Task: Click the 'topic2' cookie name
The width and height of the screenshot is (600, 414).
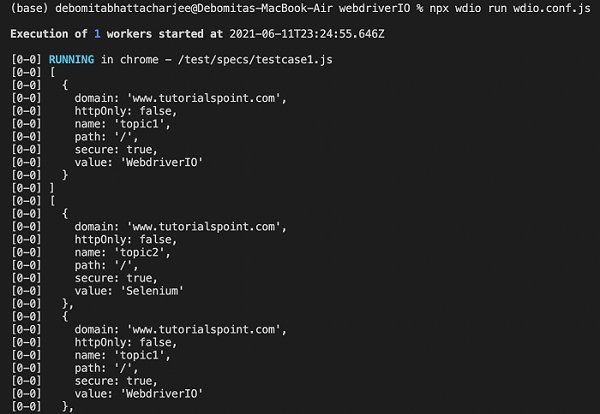Action: point(146,253)
